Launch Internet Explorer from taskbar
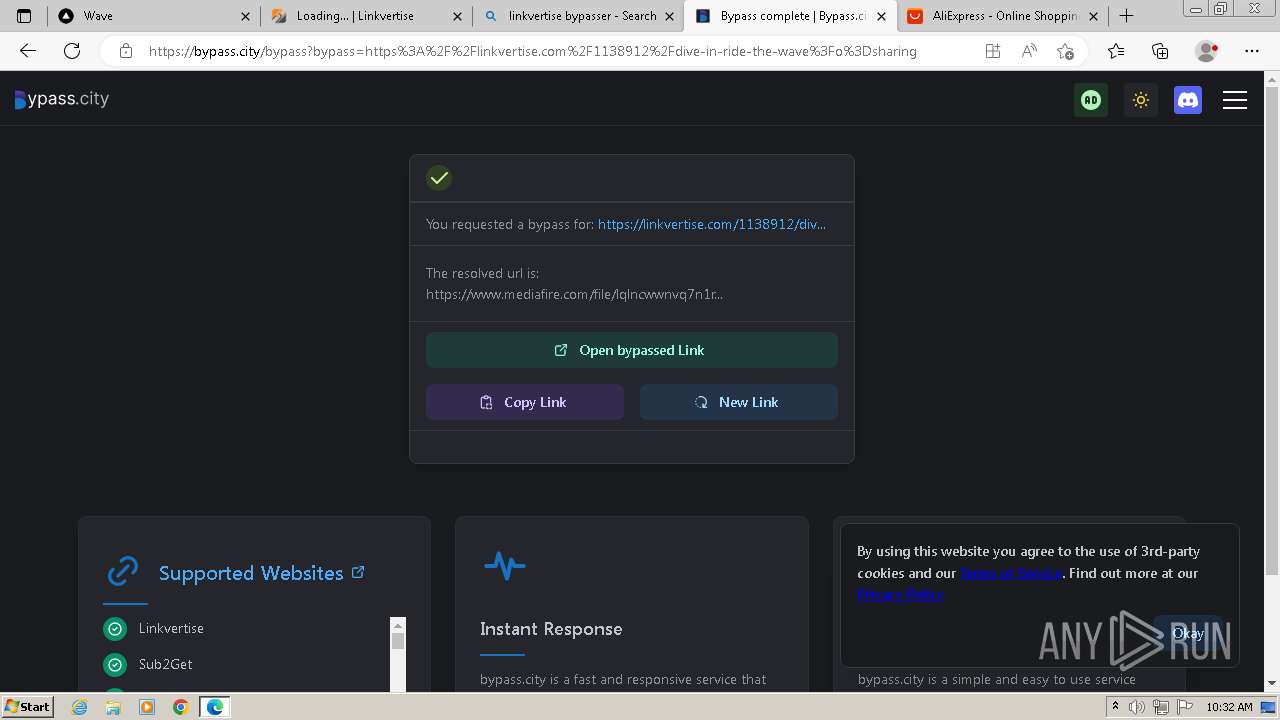 coord(79,707)
